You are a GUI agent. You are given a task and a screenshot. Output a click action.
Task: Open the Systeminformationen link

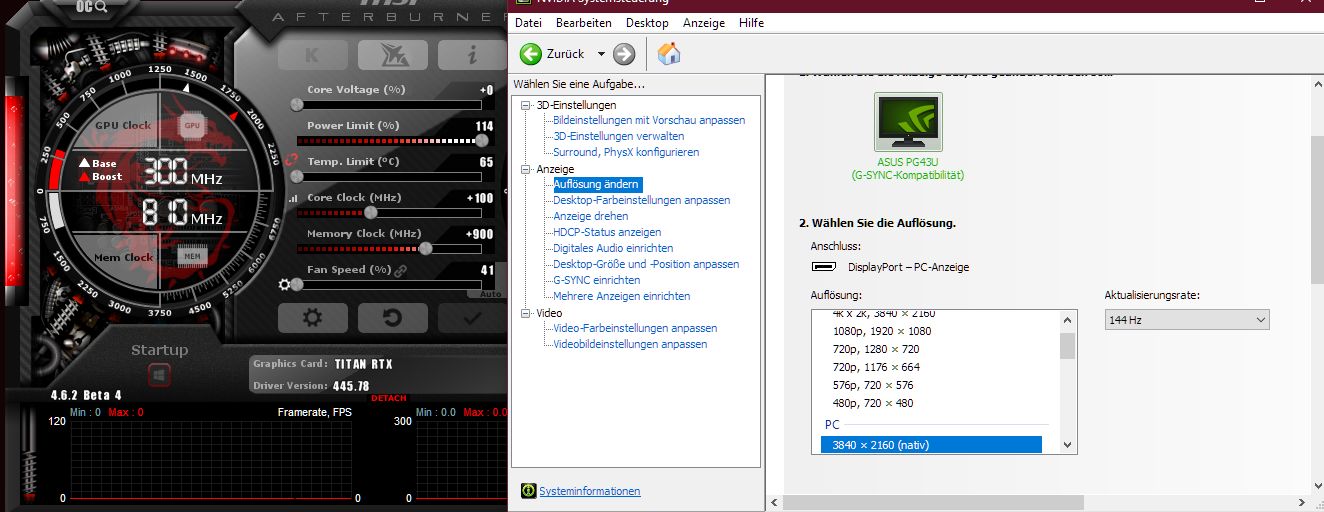pyautogui.click(x=590, y=491)
